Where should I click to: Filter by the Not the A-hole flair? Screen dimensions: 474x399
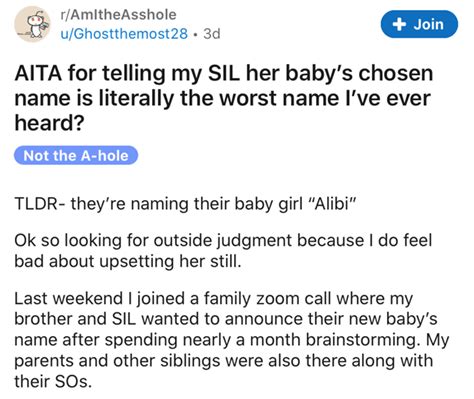76,156
